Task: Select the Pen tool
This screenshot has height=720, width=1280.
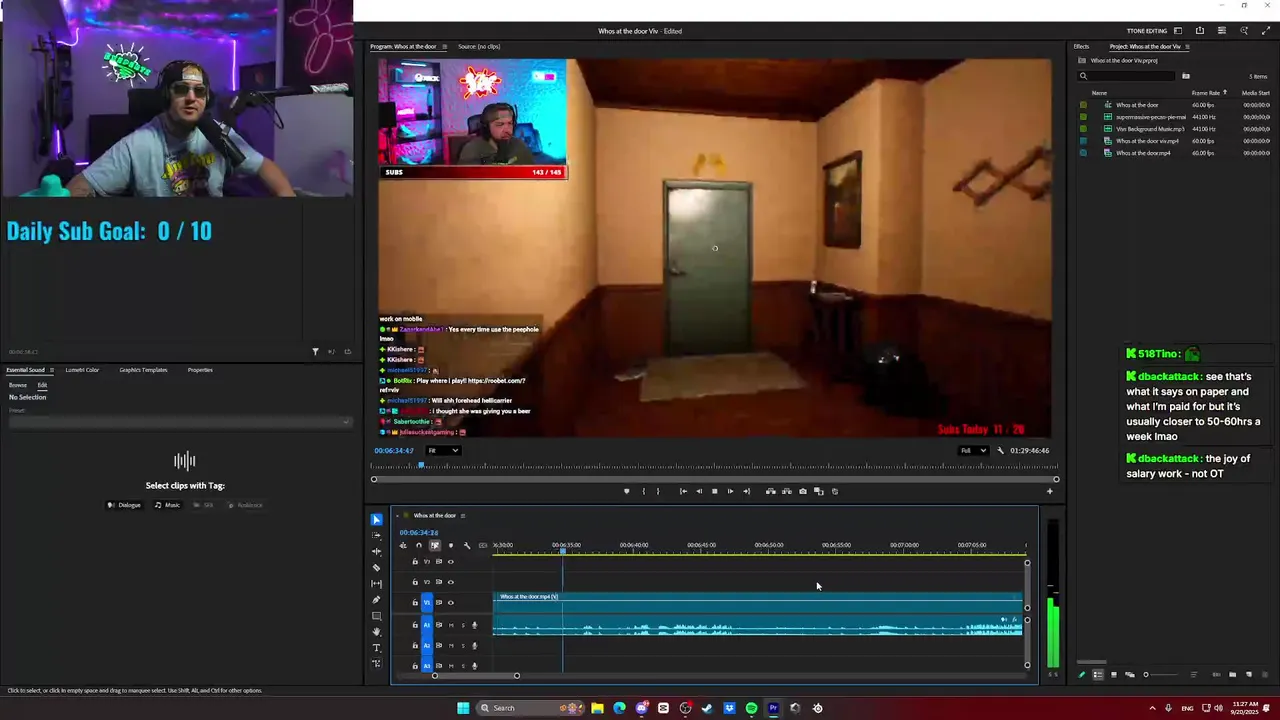Action: pyautogui.click(x=376, y=600)
